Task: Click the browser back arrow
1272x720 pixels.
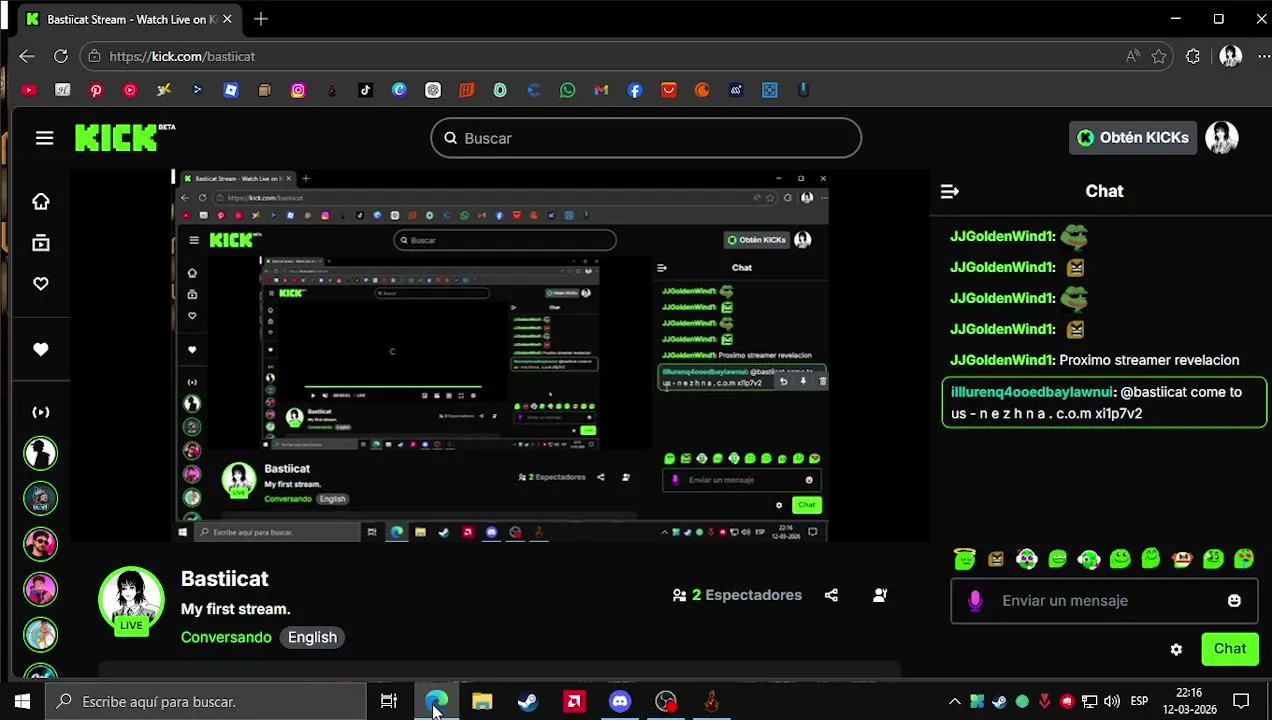Action: coord(27,57)
